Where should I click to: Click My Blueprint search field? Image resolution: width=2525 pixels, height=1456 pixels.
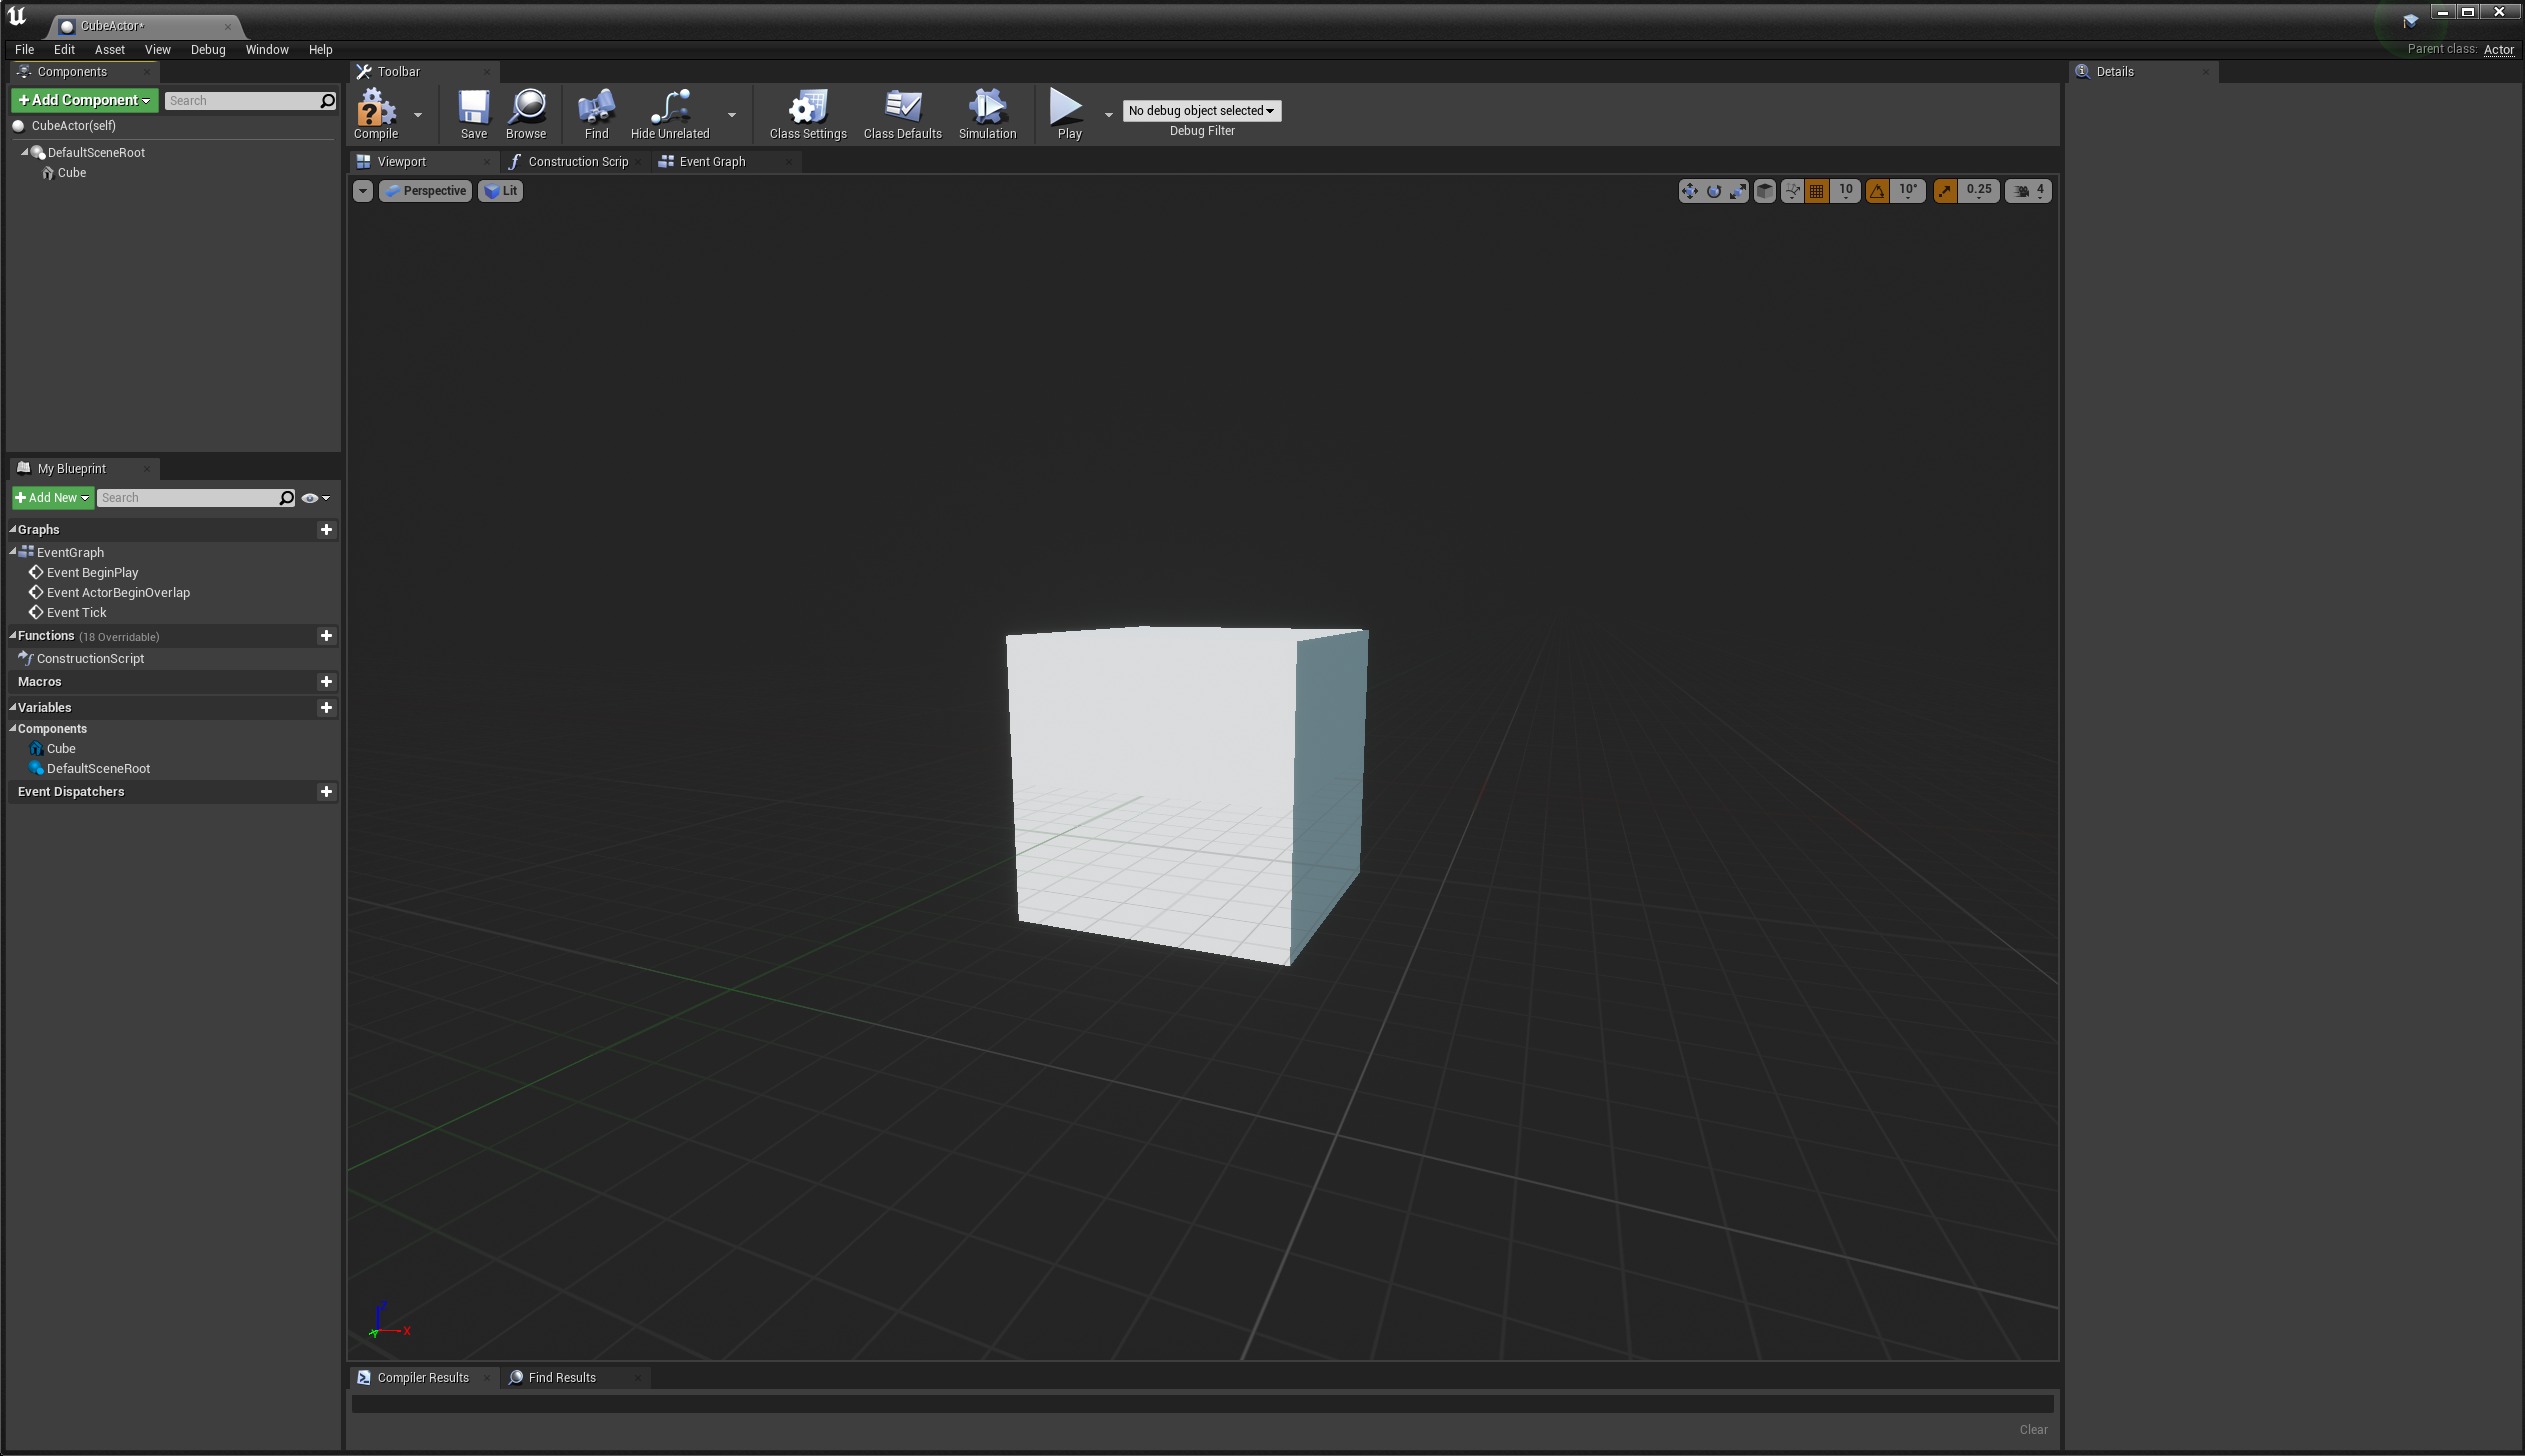click(196, 498)
